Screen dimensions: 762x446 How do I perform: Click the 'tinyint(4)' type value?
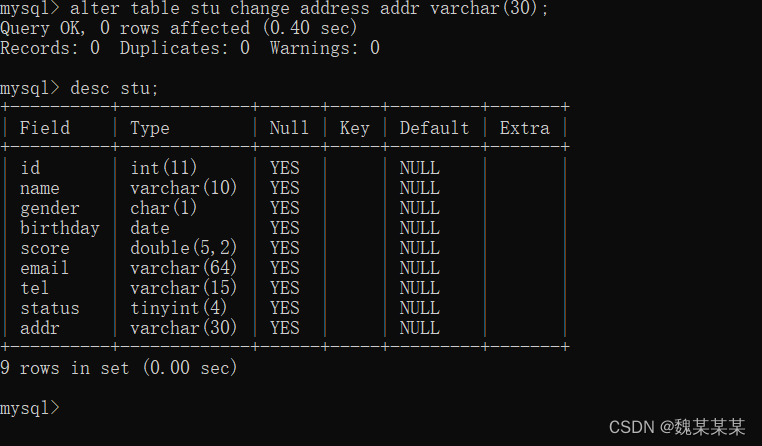click(178, 308)
